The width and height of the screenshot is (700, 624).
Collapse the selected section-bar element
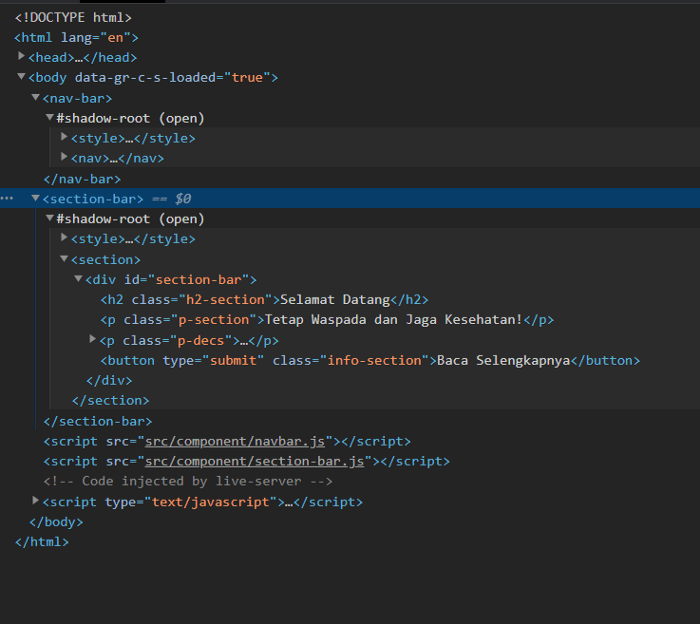point(35,198)
